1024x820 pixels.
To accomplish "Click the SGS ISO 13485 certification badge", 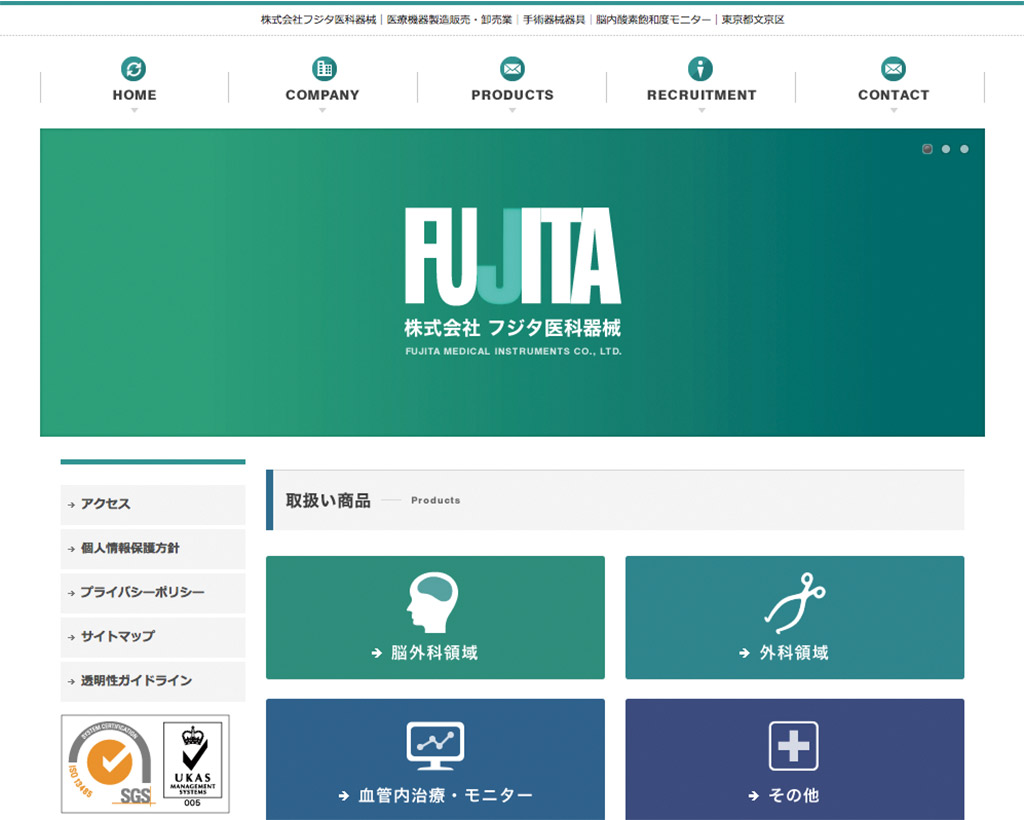I will tap(111, 764).
